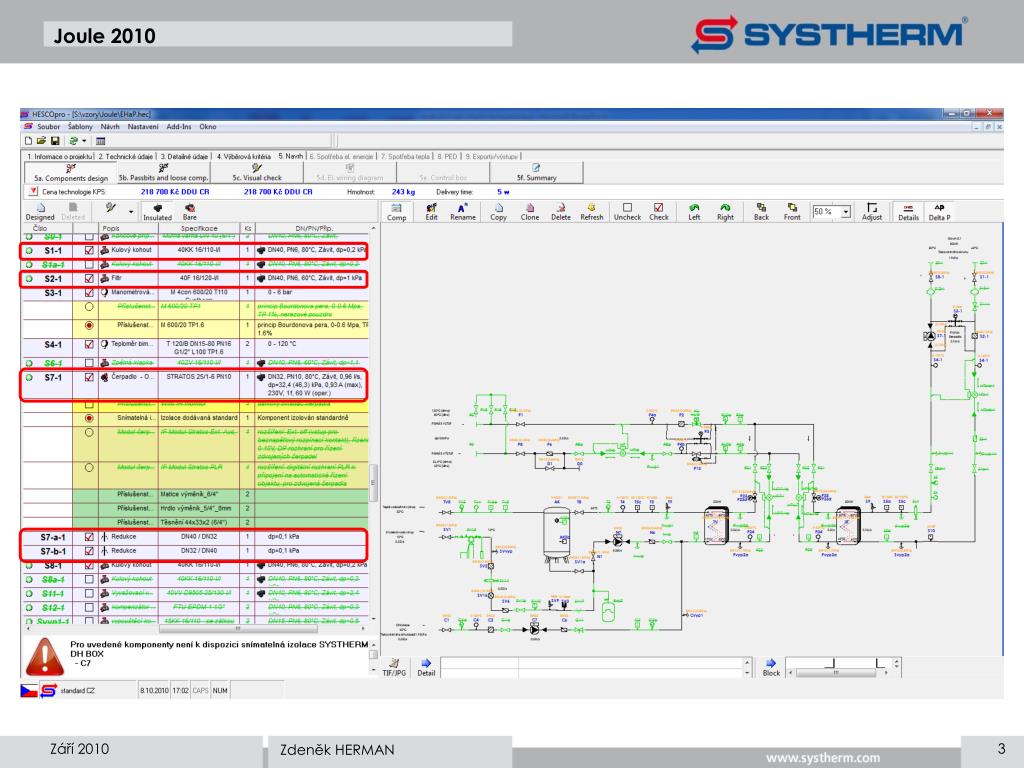This screenshot has width=1024, height=768.
Task: Switch to tab 2. Technické údaje
Action: tap(126, 157)
